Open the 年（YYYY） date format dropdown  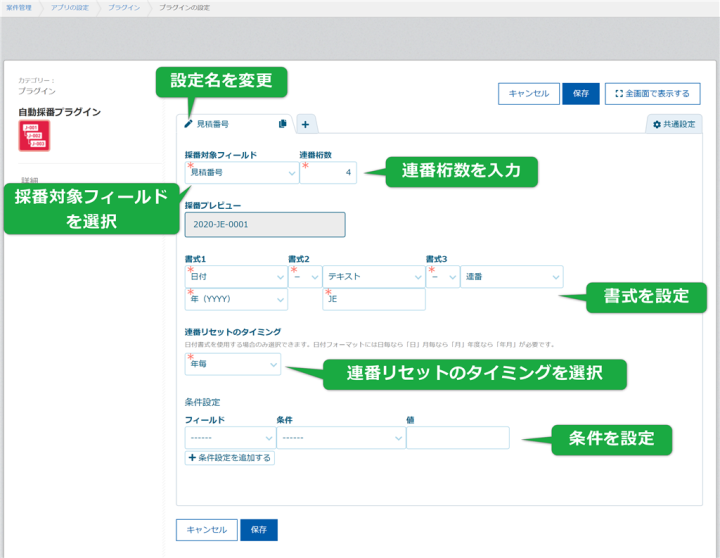236,299
